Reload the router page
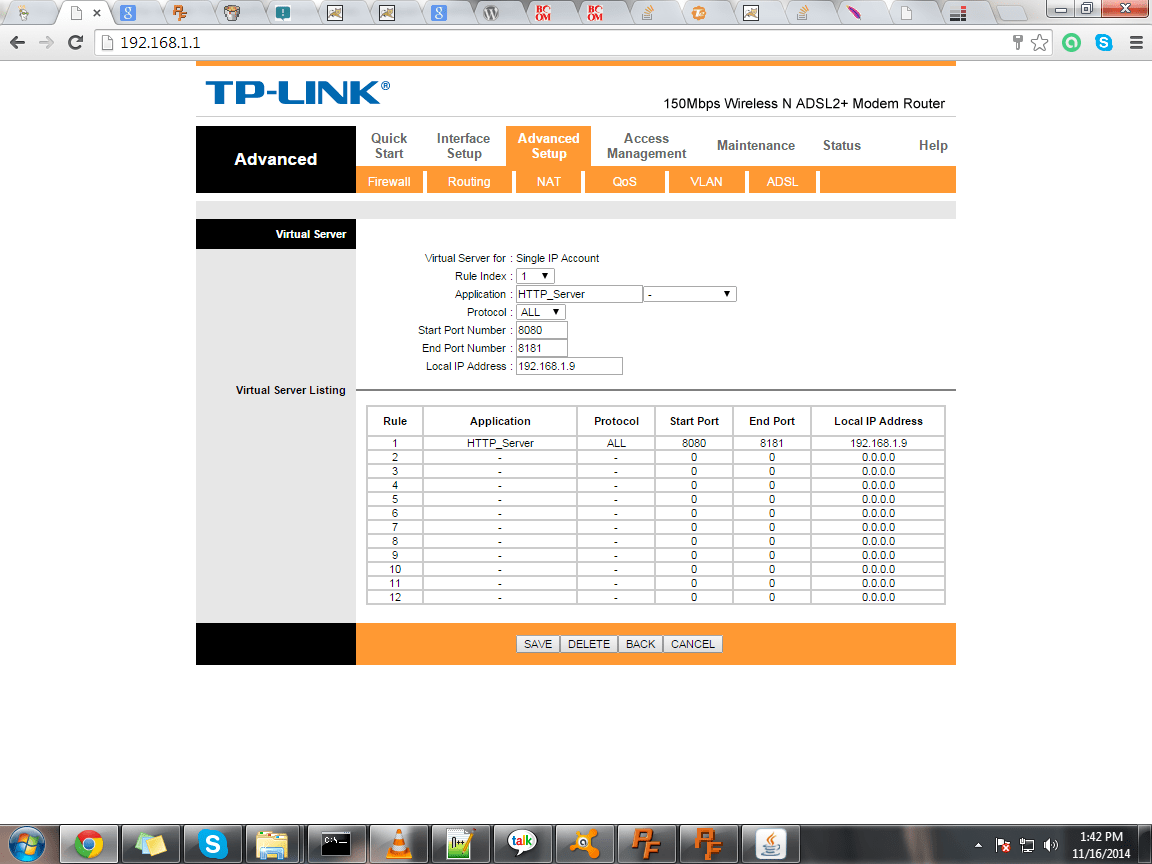The image size is (1152, 864). point(75,43)
